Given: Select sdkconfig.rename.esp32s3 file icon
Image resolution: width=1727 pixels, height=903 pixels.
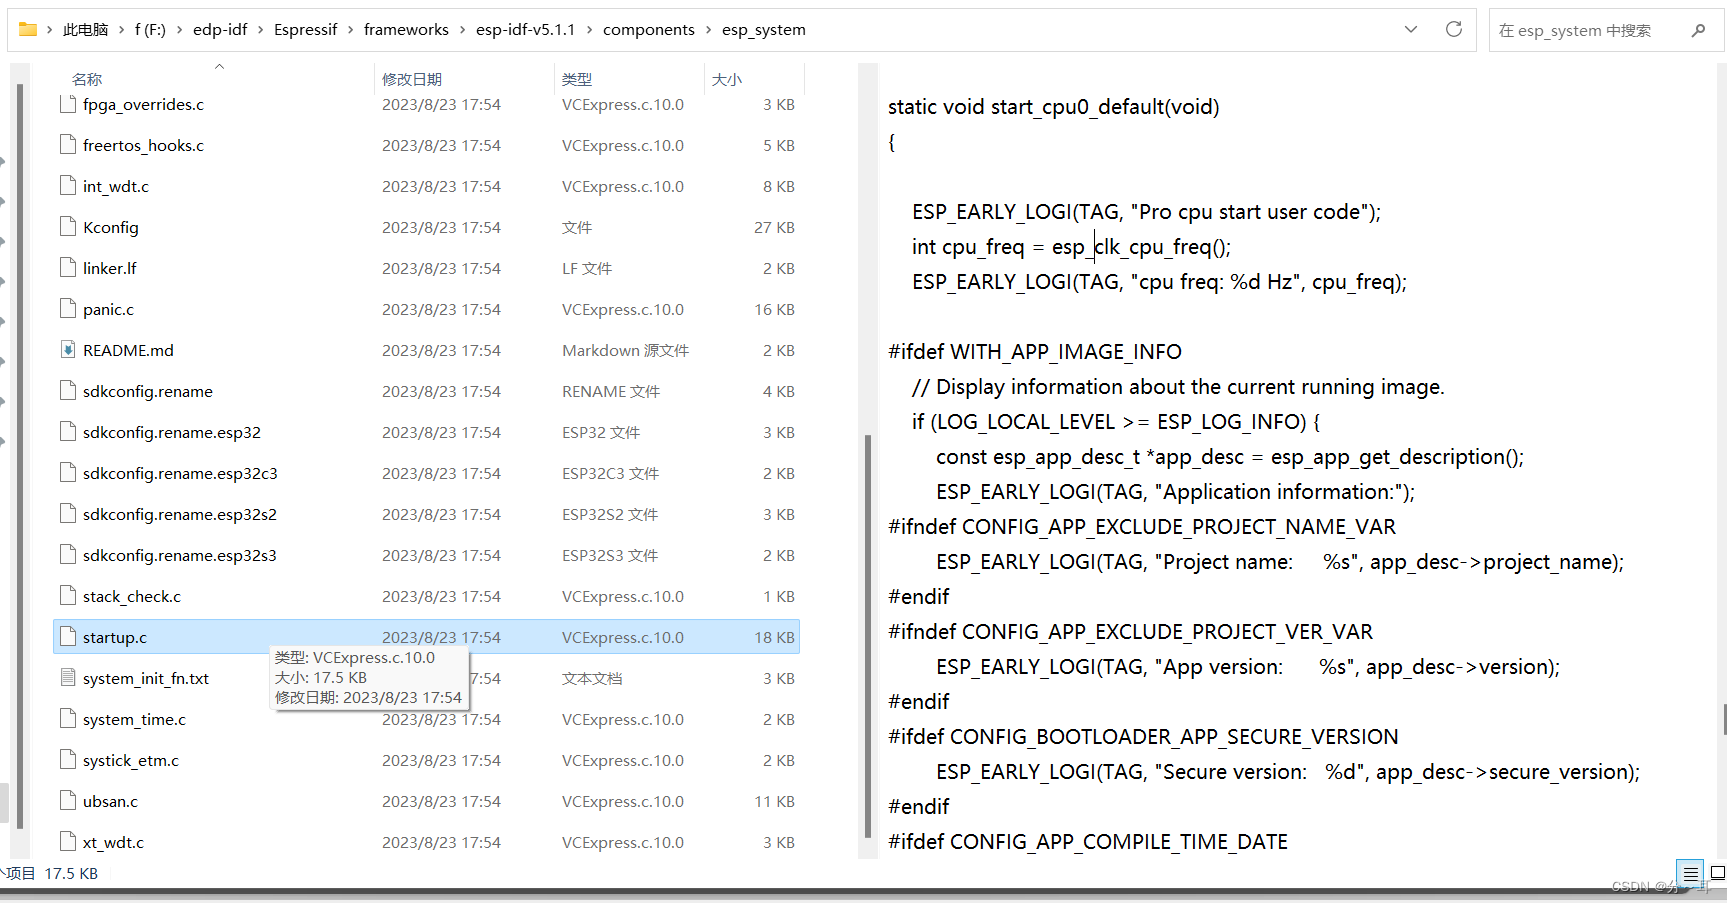Looking at the screenshot, I should click(x=68, y=555).
